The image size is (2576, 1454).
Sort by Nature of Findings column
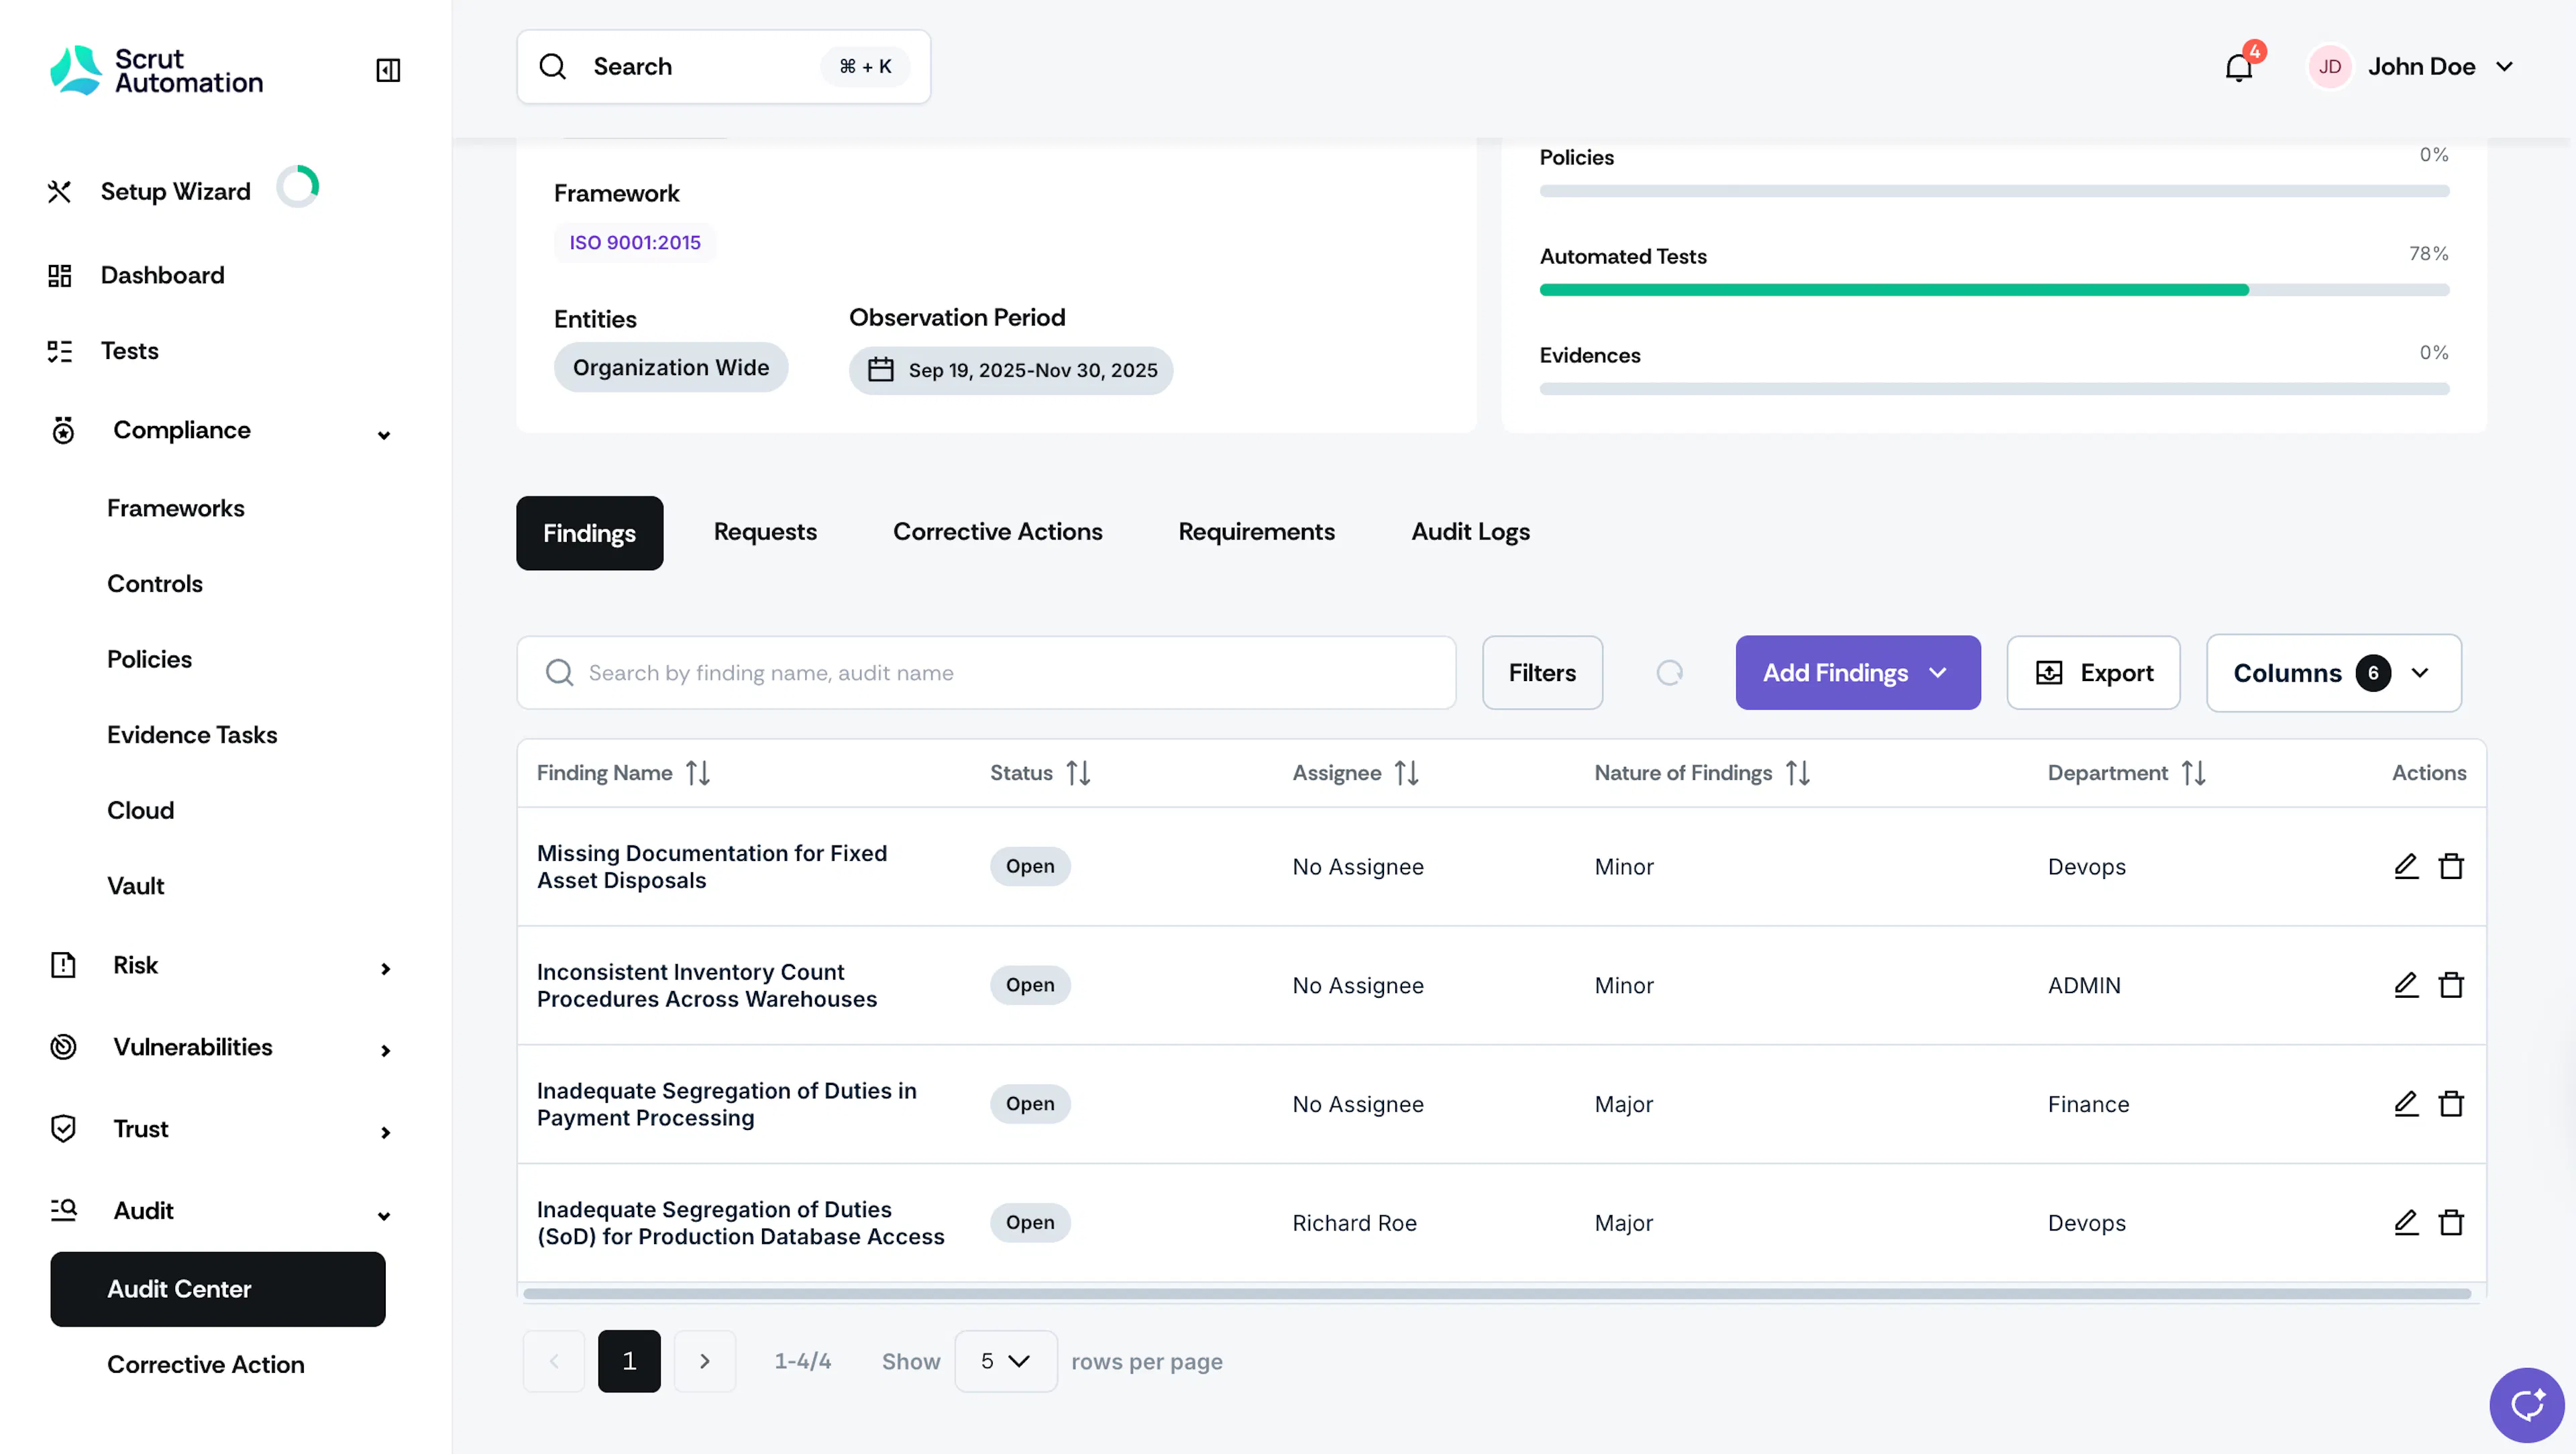(x=1798, y=773)
